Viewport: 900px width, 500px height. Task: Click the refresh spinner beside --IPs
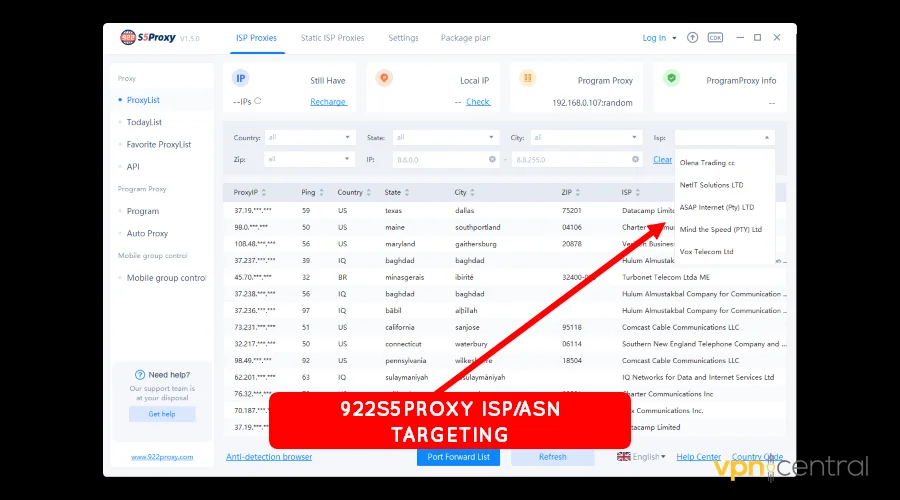(258, 101)
